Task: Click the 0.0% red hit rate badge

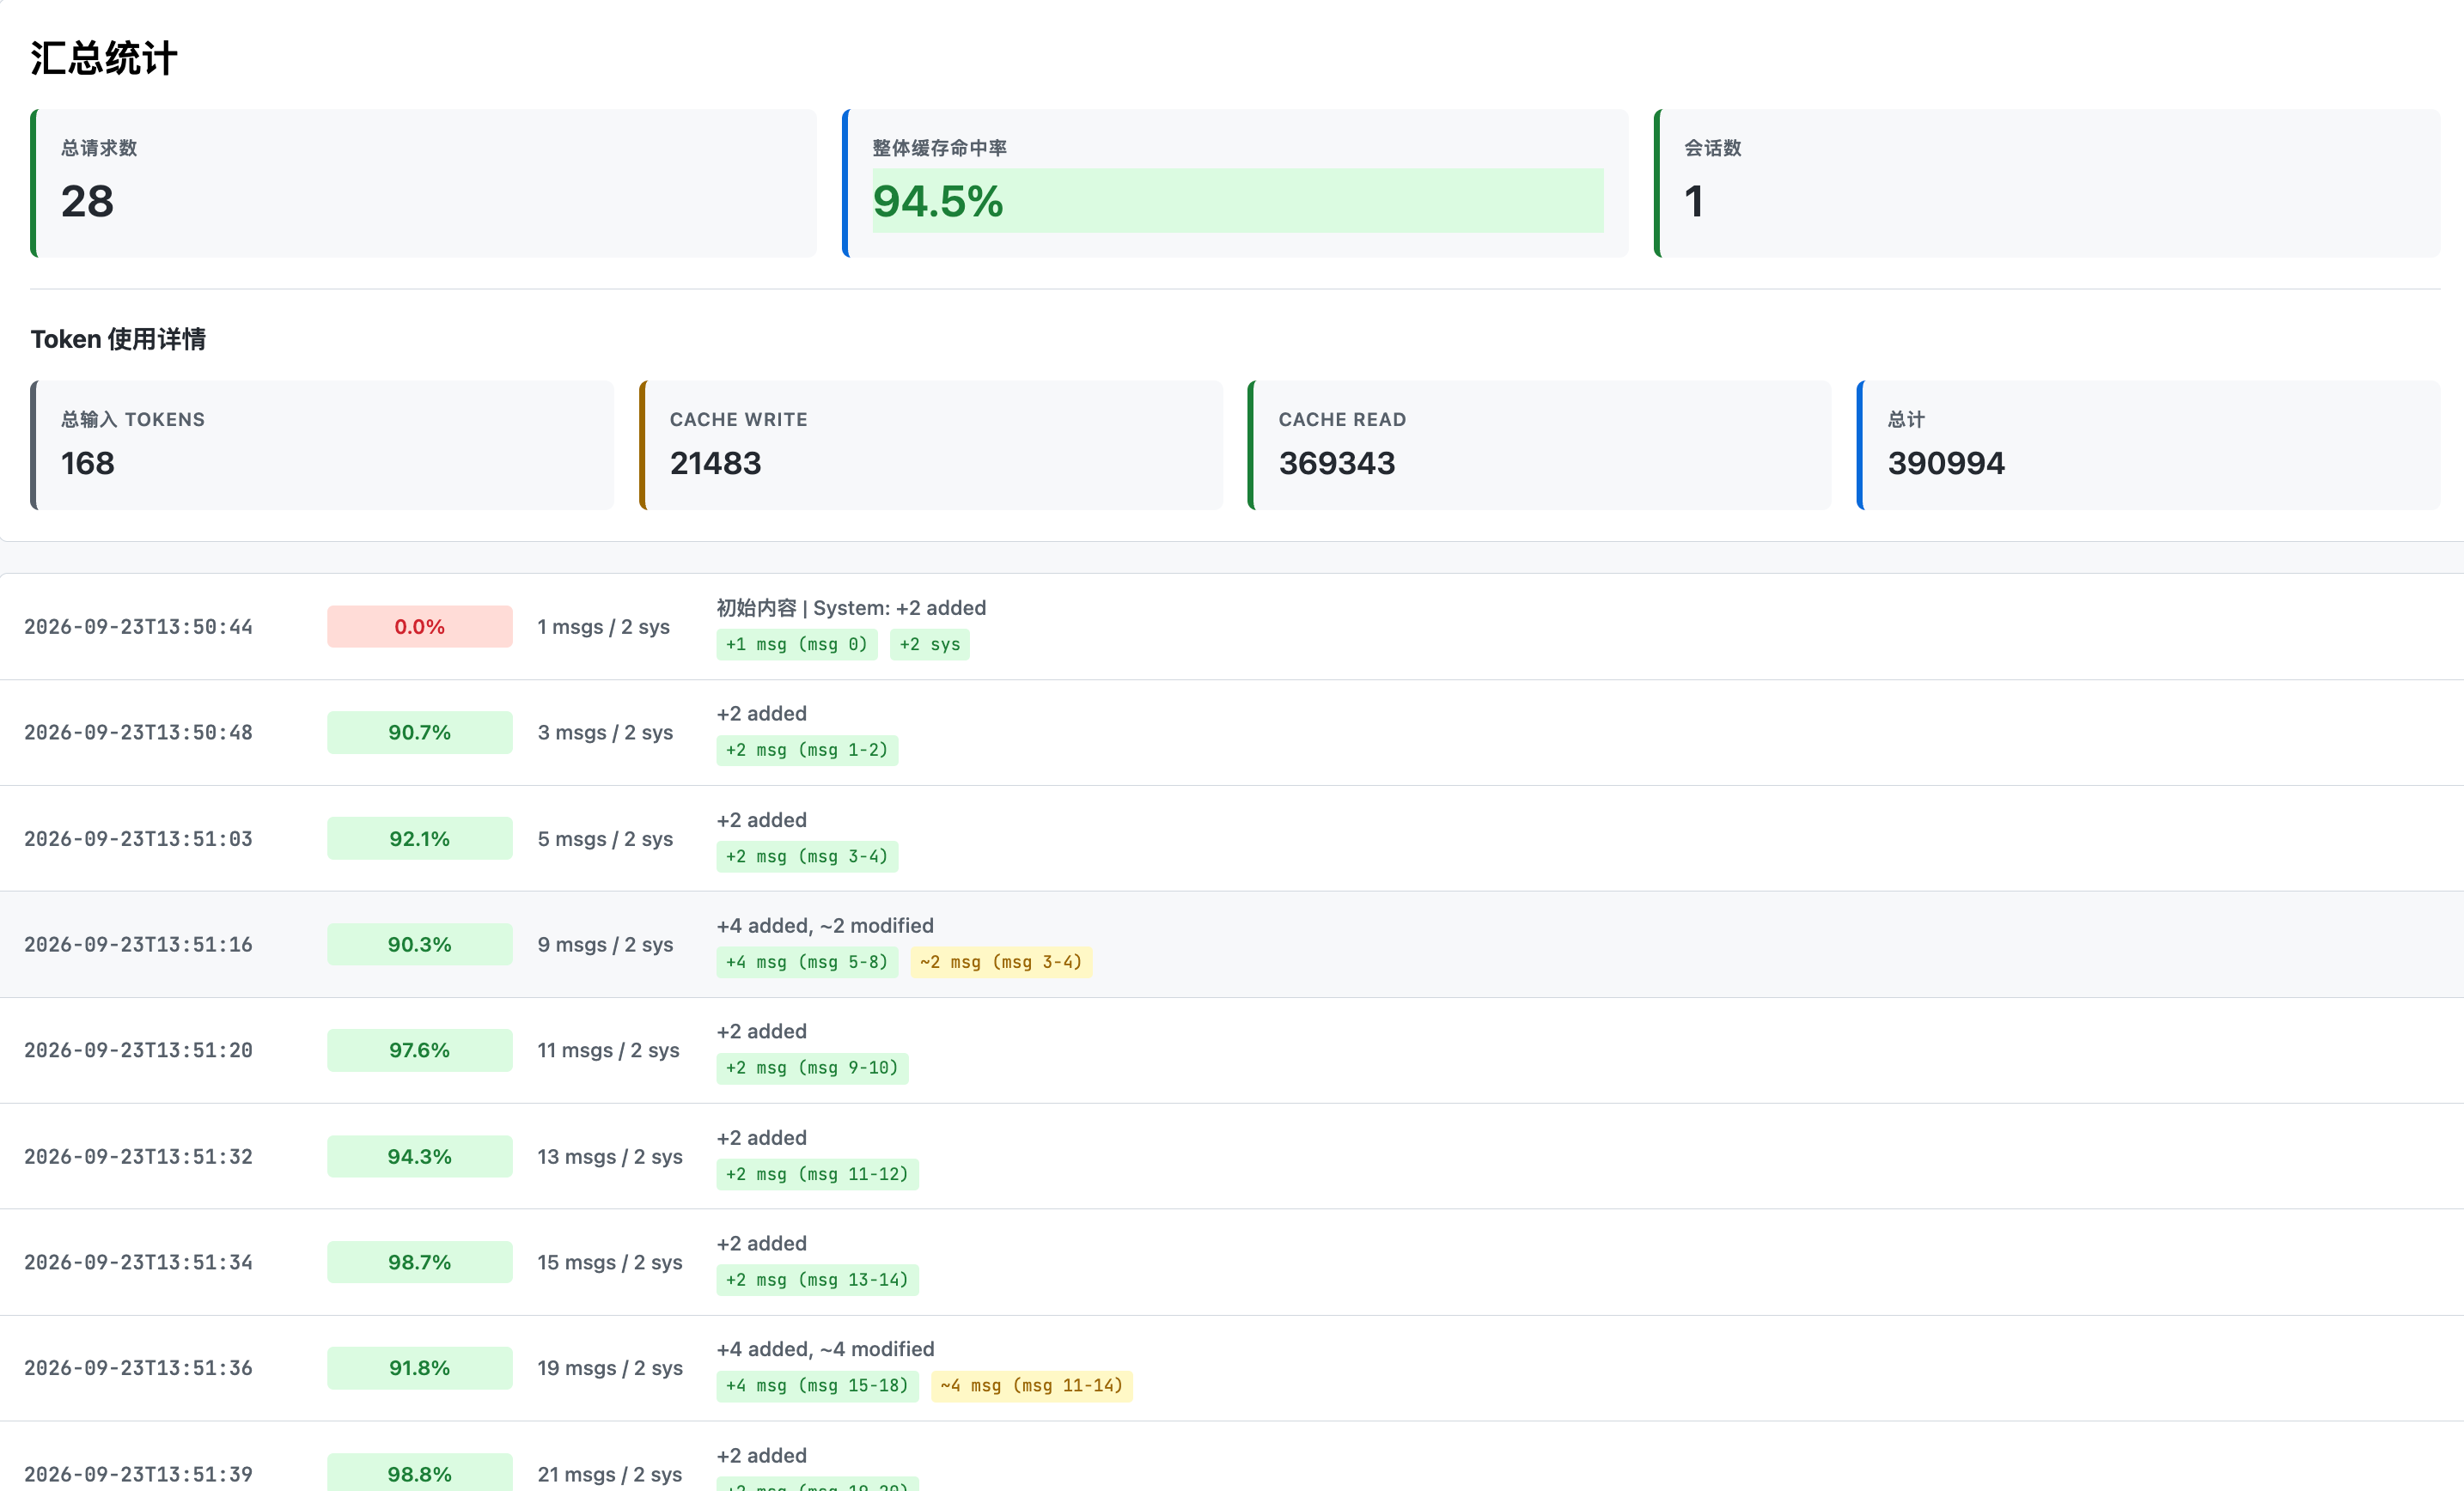Action: (419, 627)
